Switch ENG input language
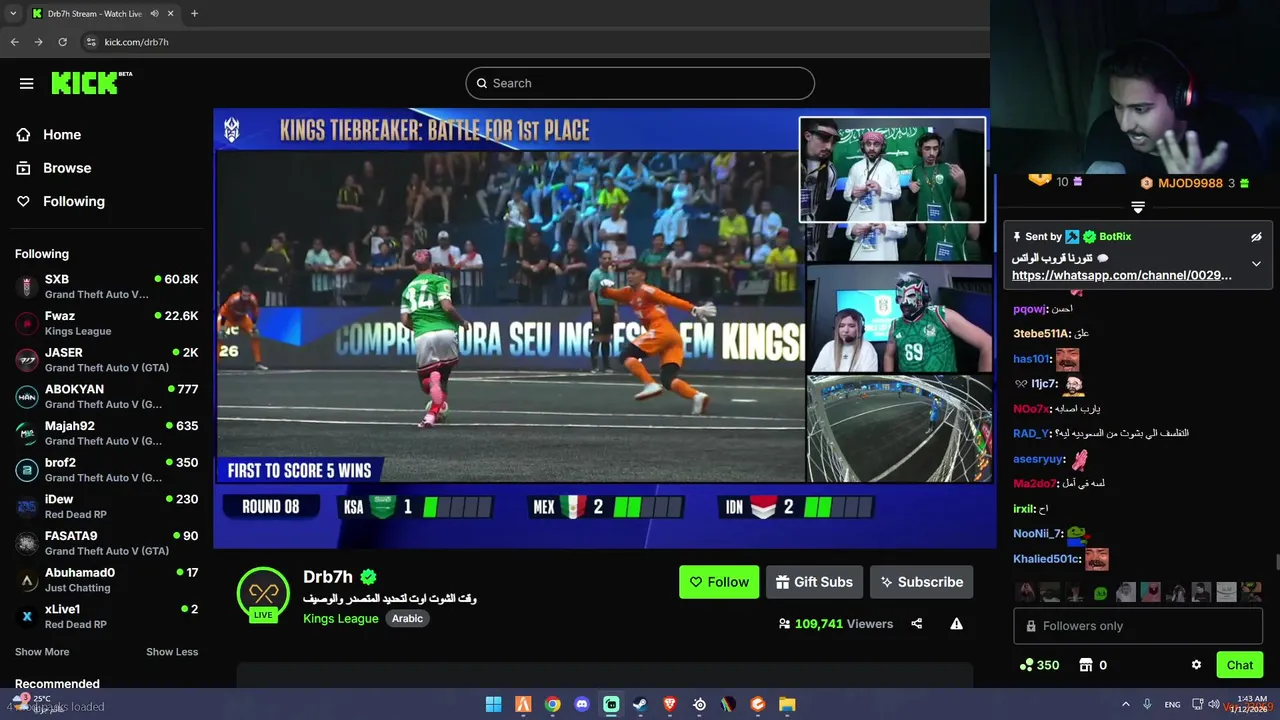Image resolution: width=1280 pixels, height=720 pixels. tap(1172, 705)
